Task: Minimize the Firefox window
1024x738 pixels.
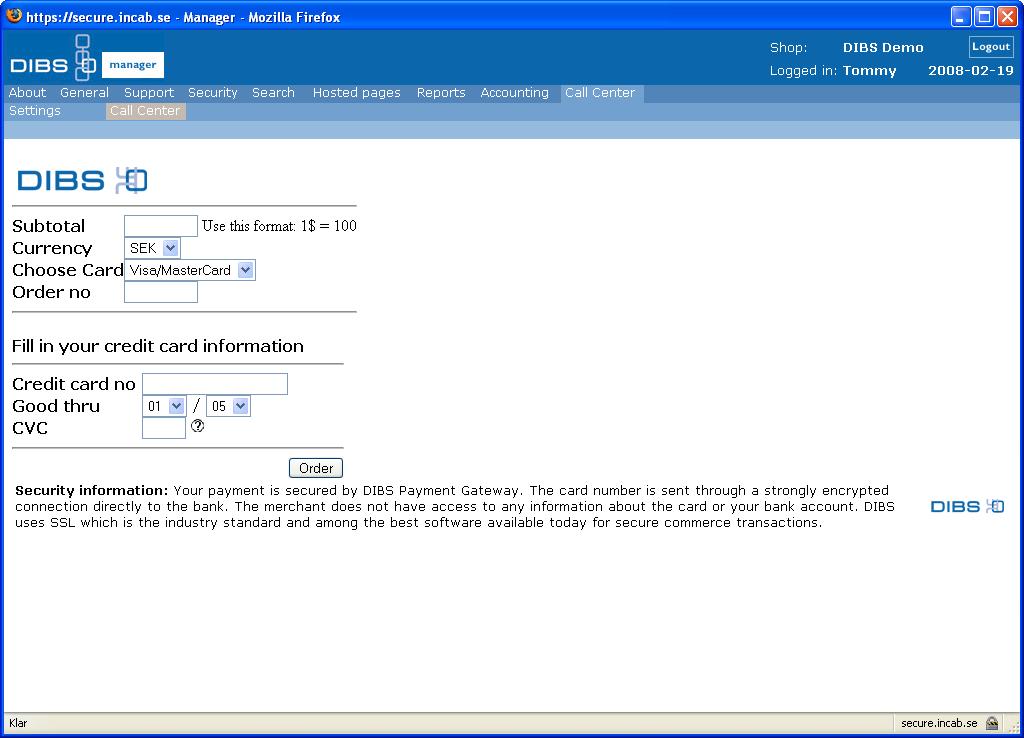Action: tap(960, 16)
